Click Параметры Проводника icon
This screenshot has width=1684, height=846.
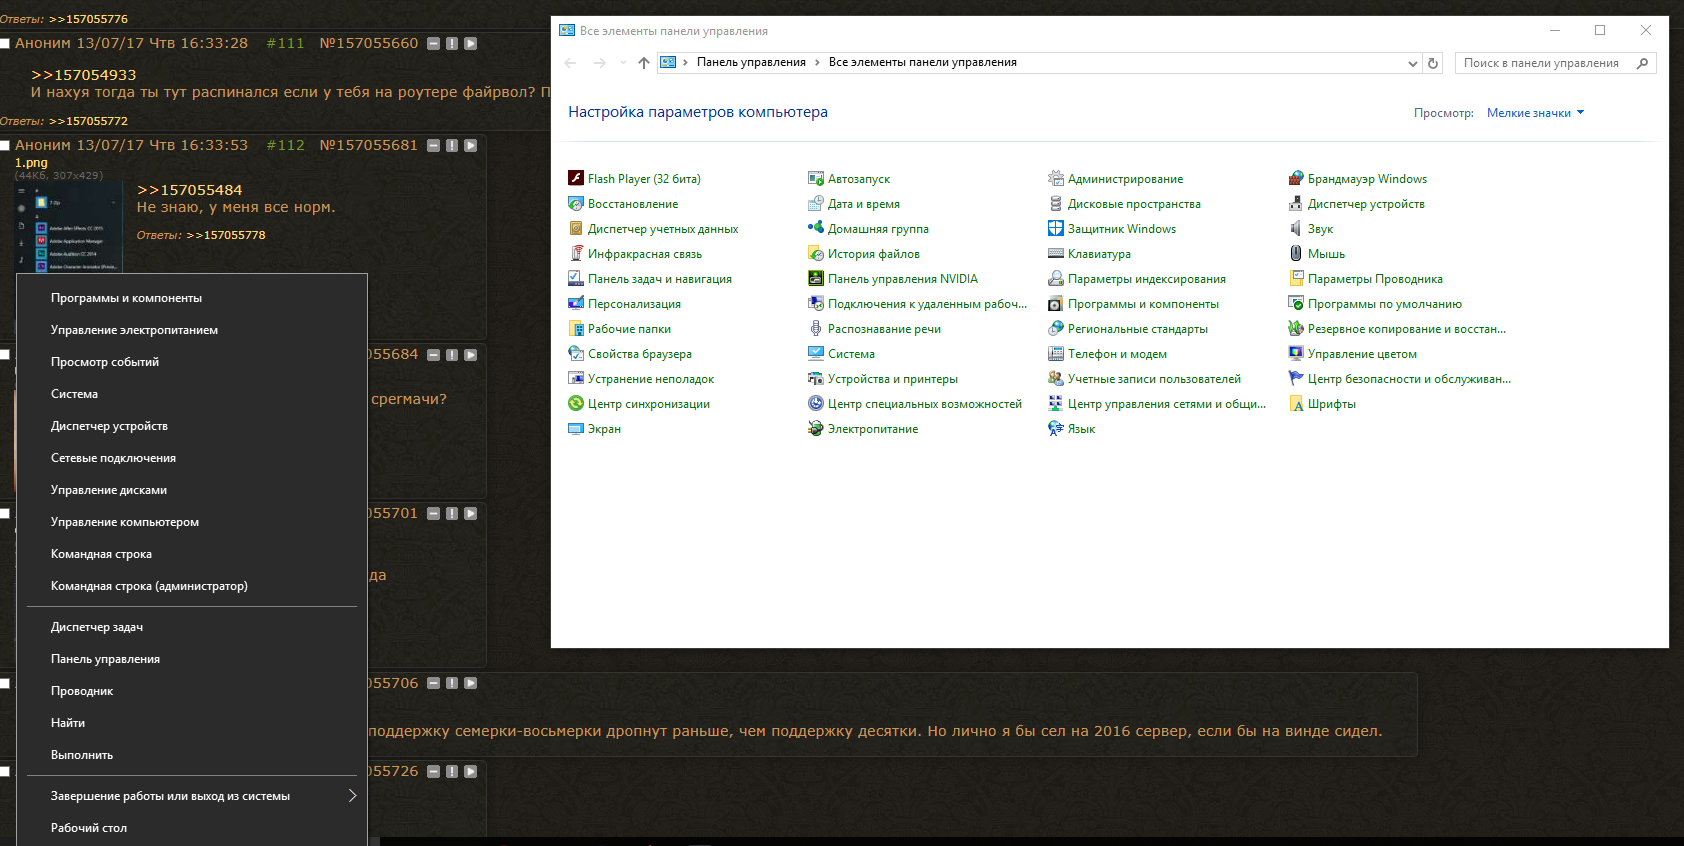[x=1296, y=279]
